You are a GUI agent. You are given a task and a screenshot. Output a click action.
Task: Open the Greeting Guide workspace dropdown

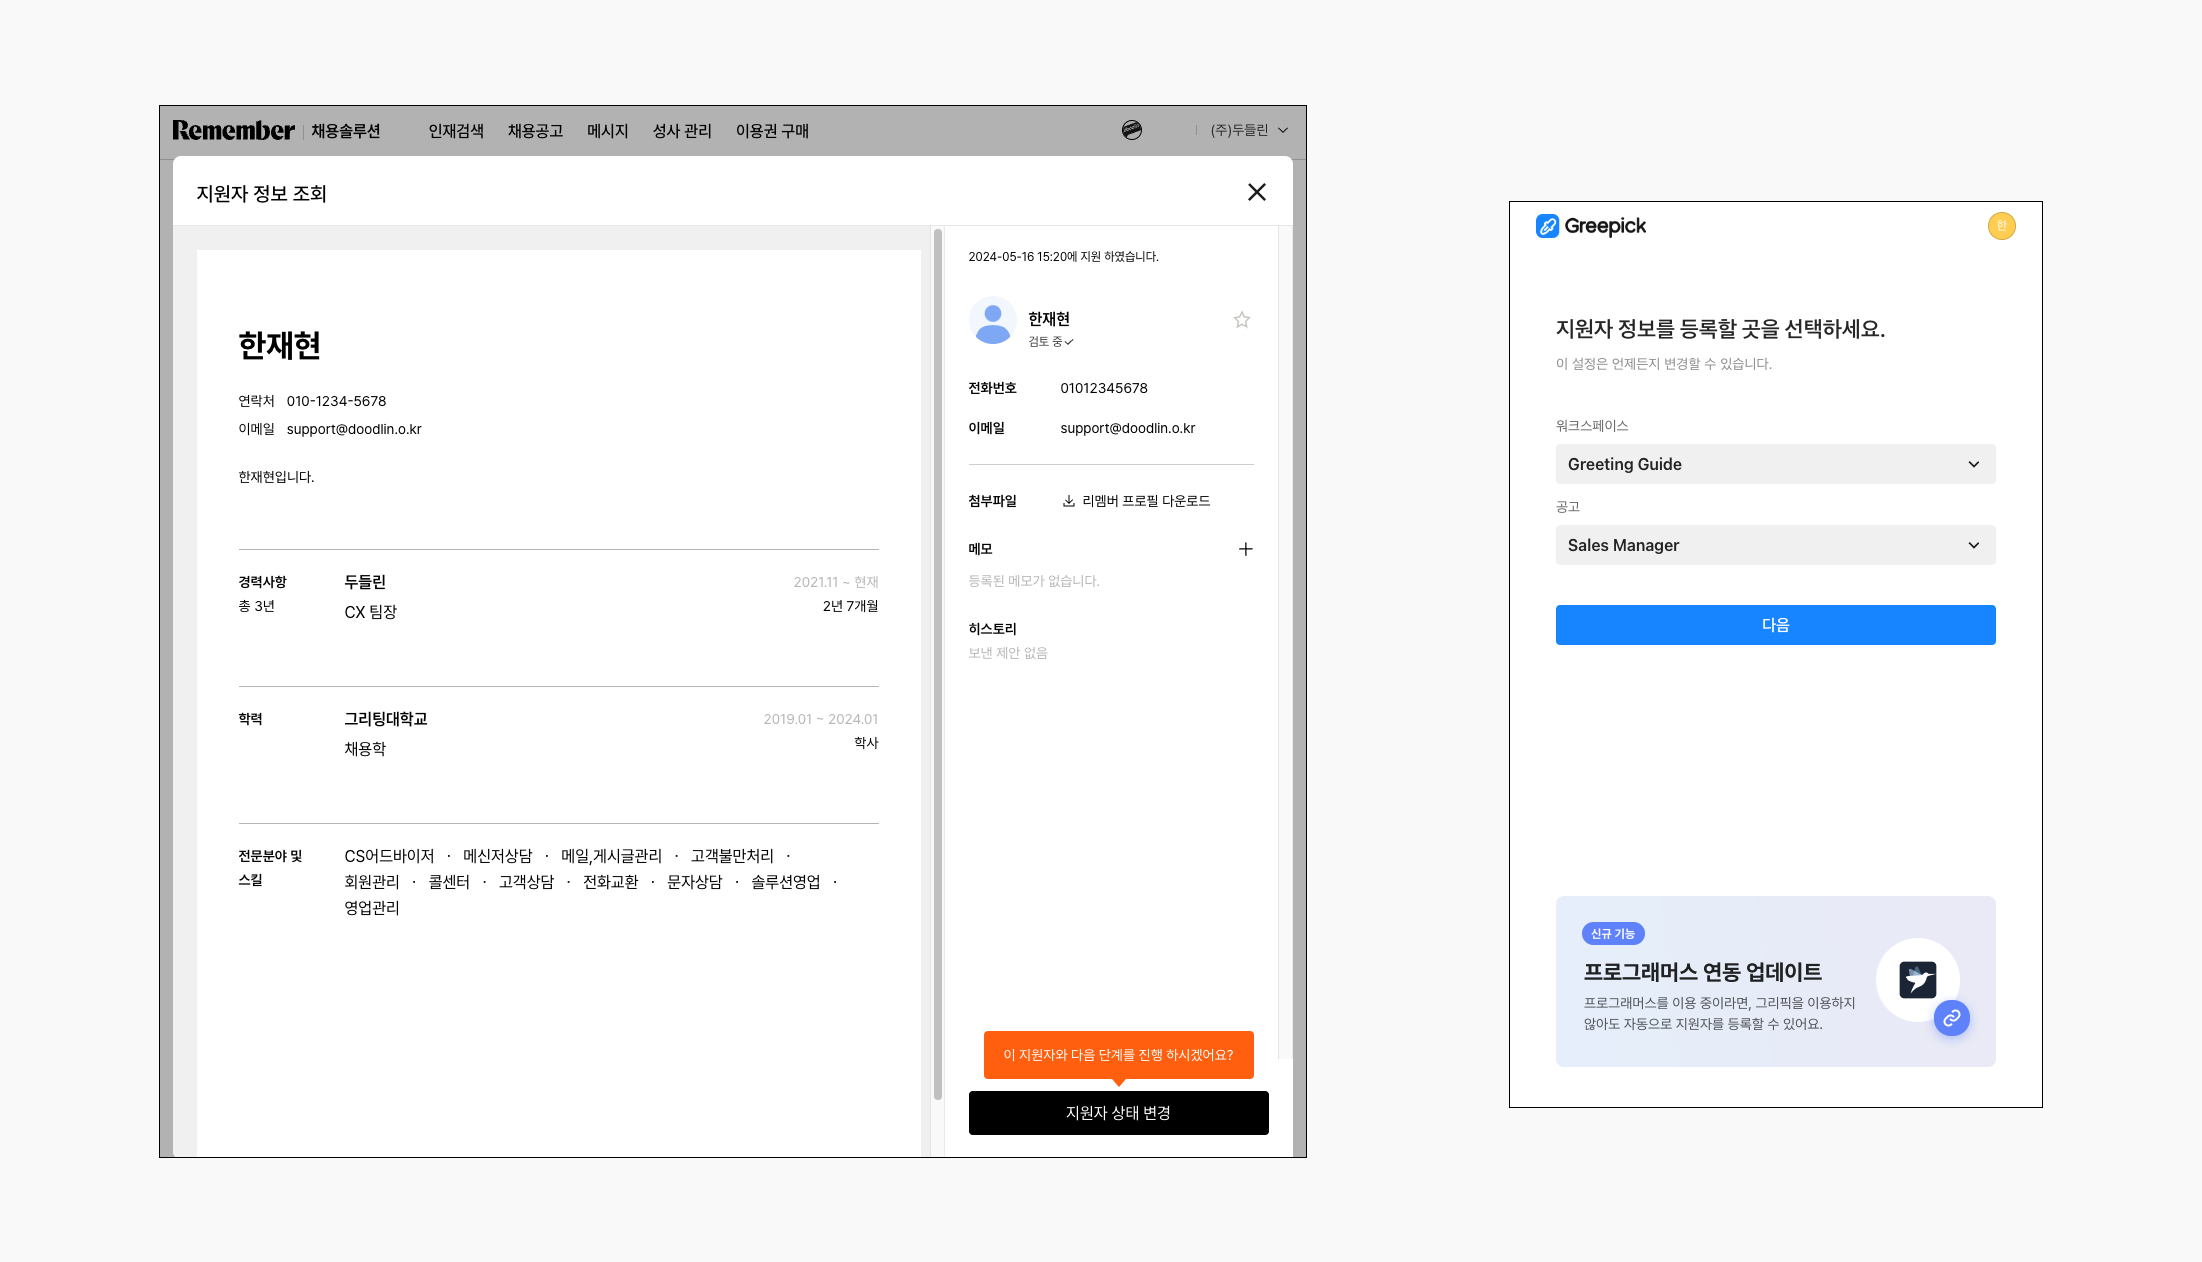(x=1776, y=464)
